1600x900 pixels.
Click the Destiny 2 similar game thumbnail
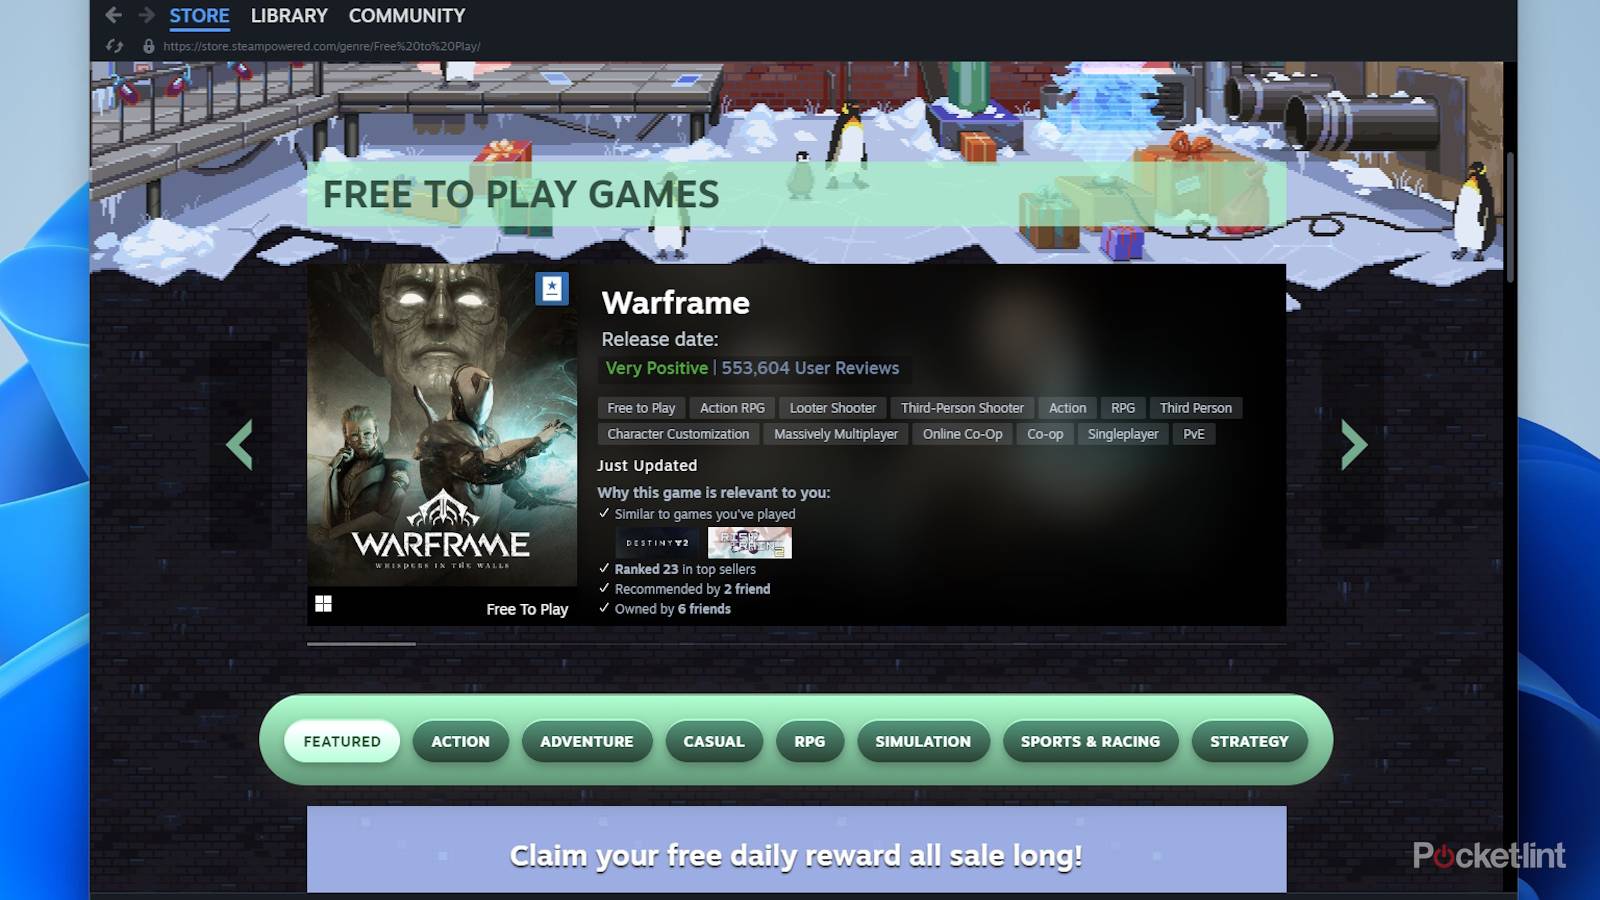(657, 543)
